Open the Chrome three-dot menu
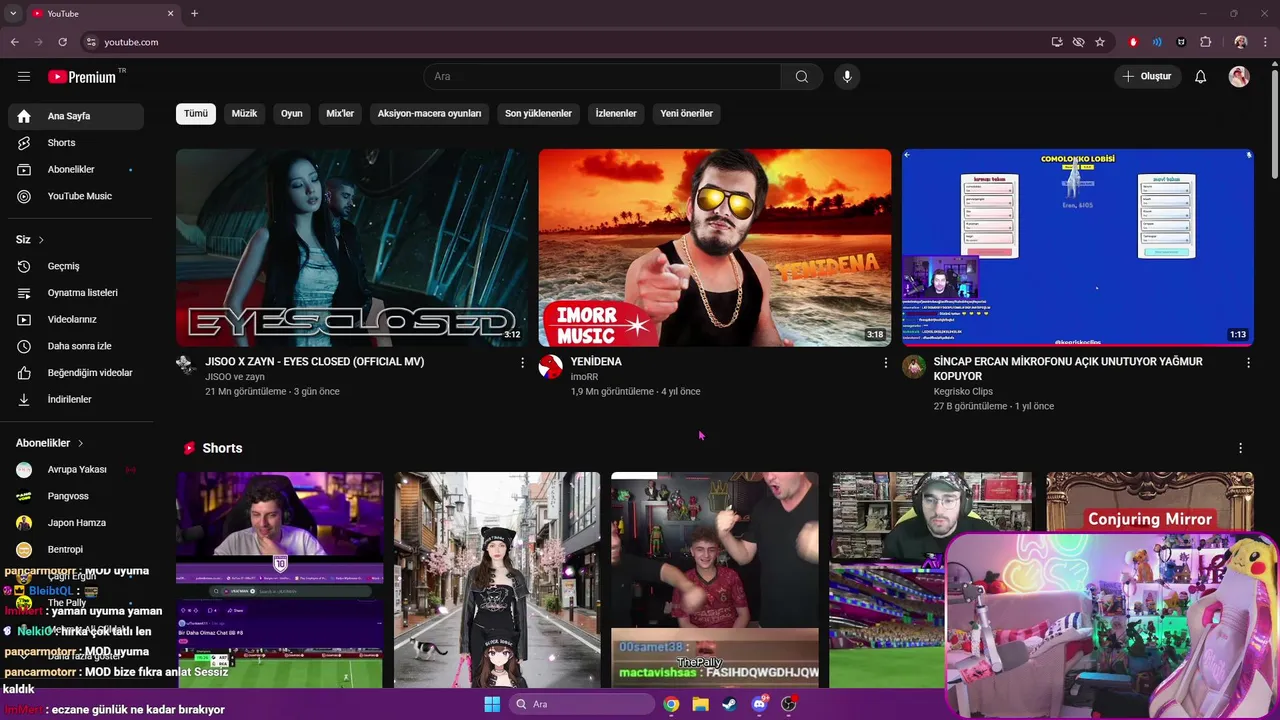Image resolution: width=1280 pixels, height=720 pixels. pos(1266,42)
